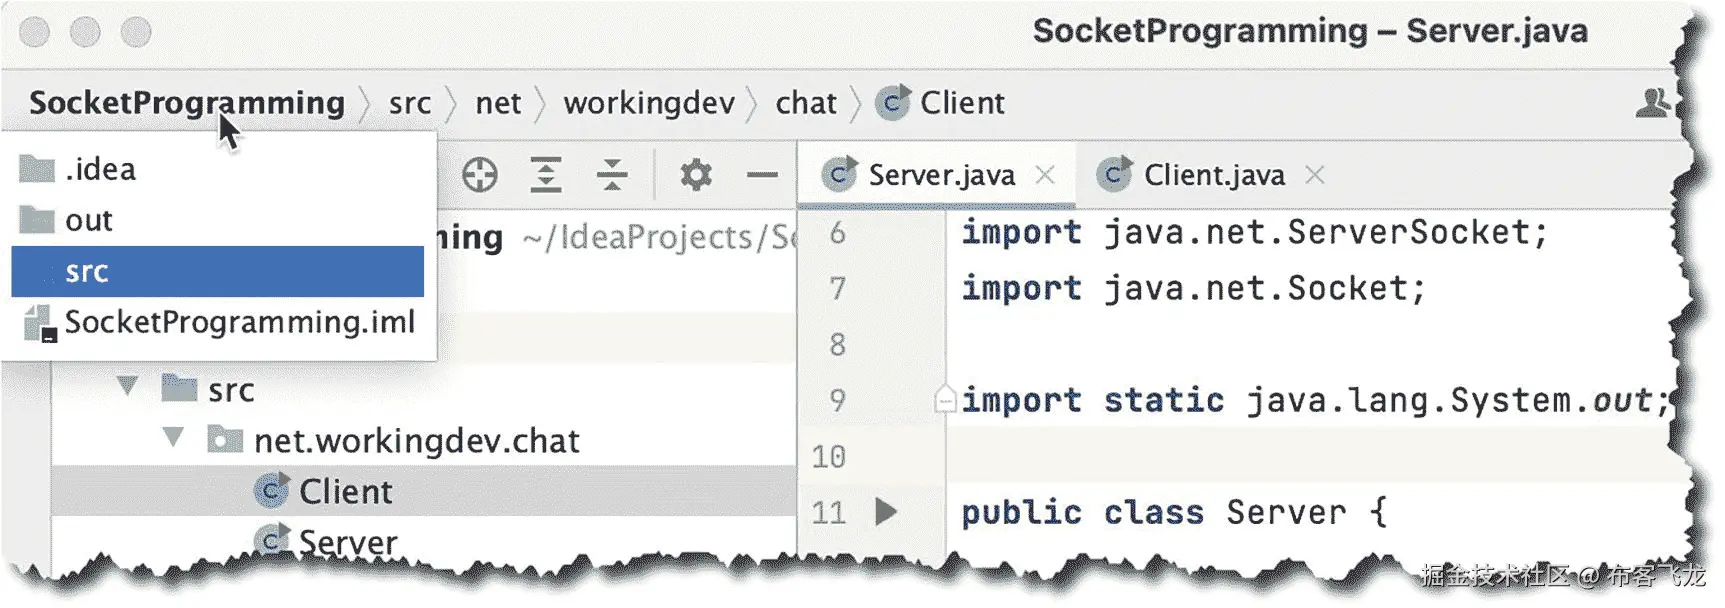Select src in the breadcrumb popup list
The width and height of the screenshot is (1725, 608).
point(217,271)
